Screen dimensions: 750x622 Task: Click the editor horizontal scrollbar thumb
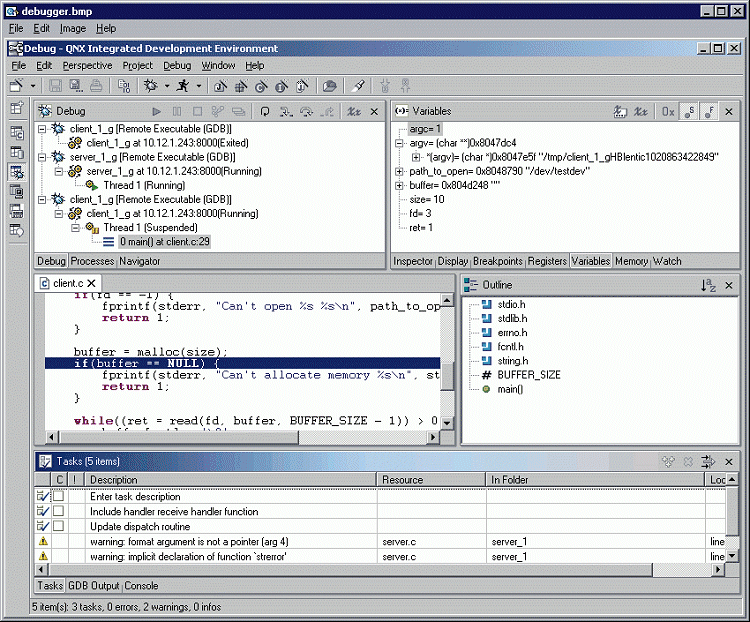pos(179,437)
